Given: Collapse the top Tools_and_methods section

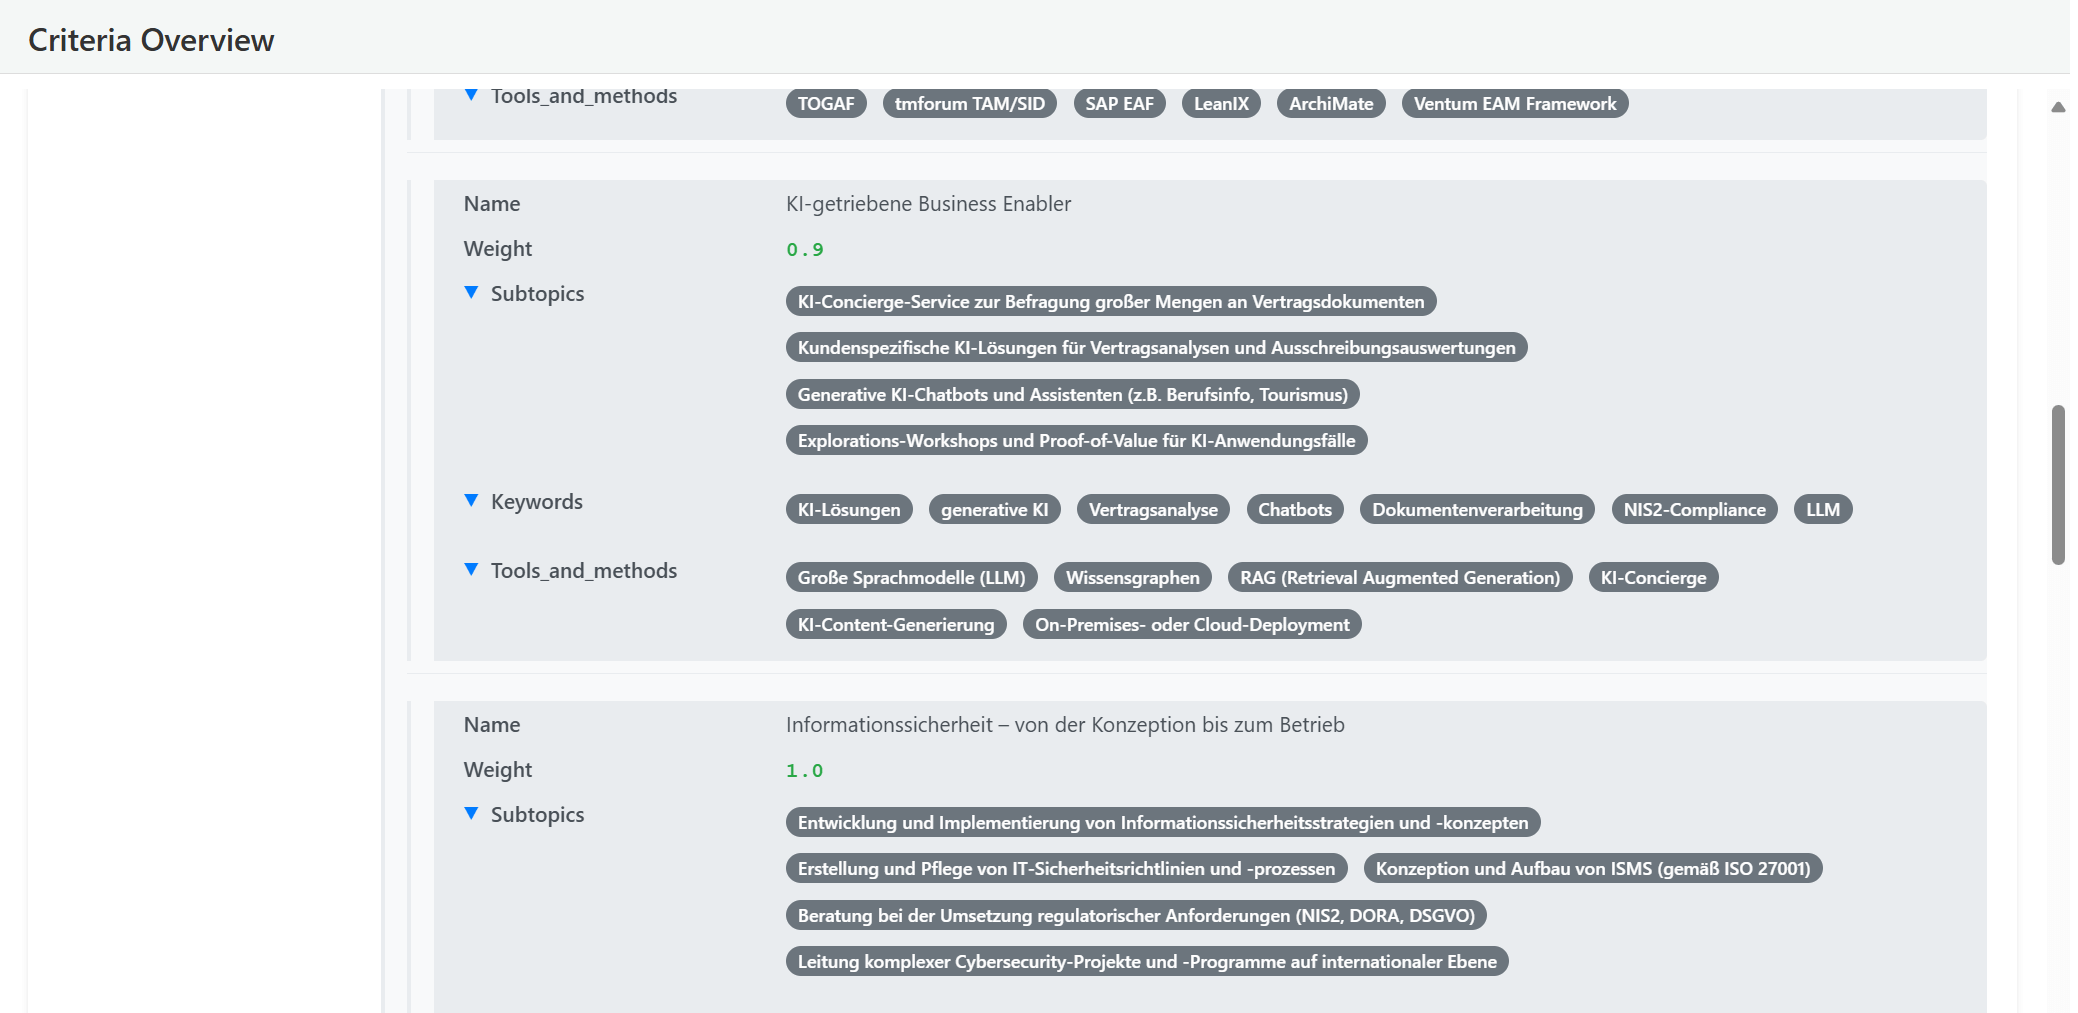Looking at the screenshot, I should coord(471,95).
